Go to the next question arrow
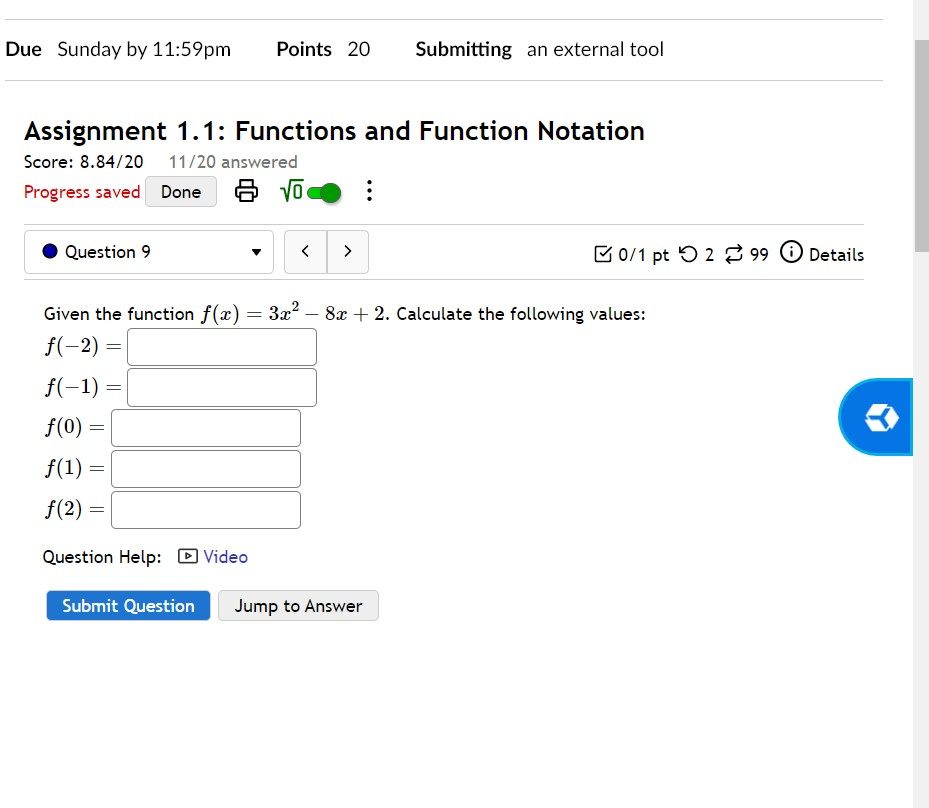929x808 pixels. [x=348, y=252]
